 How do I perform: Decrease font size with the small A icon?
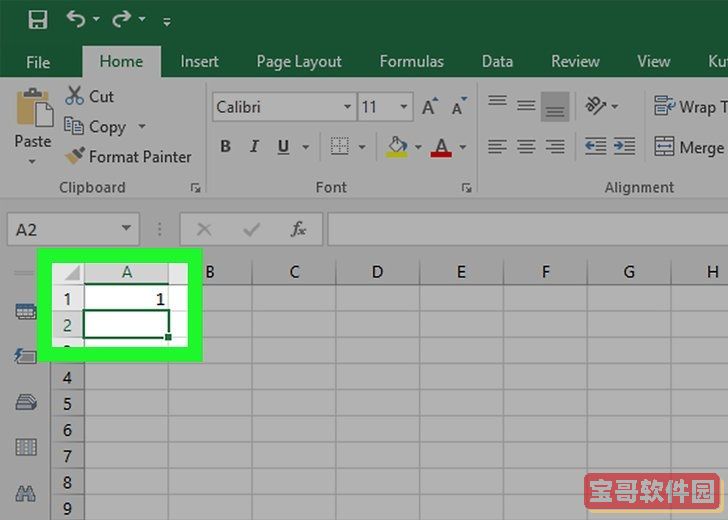point(459,107)
